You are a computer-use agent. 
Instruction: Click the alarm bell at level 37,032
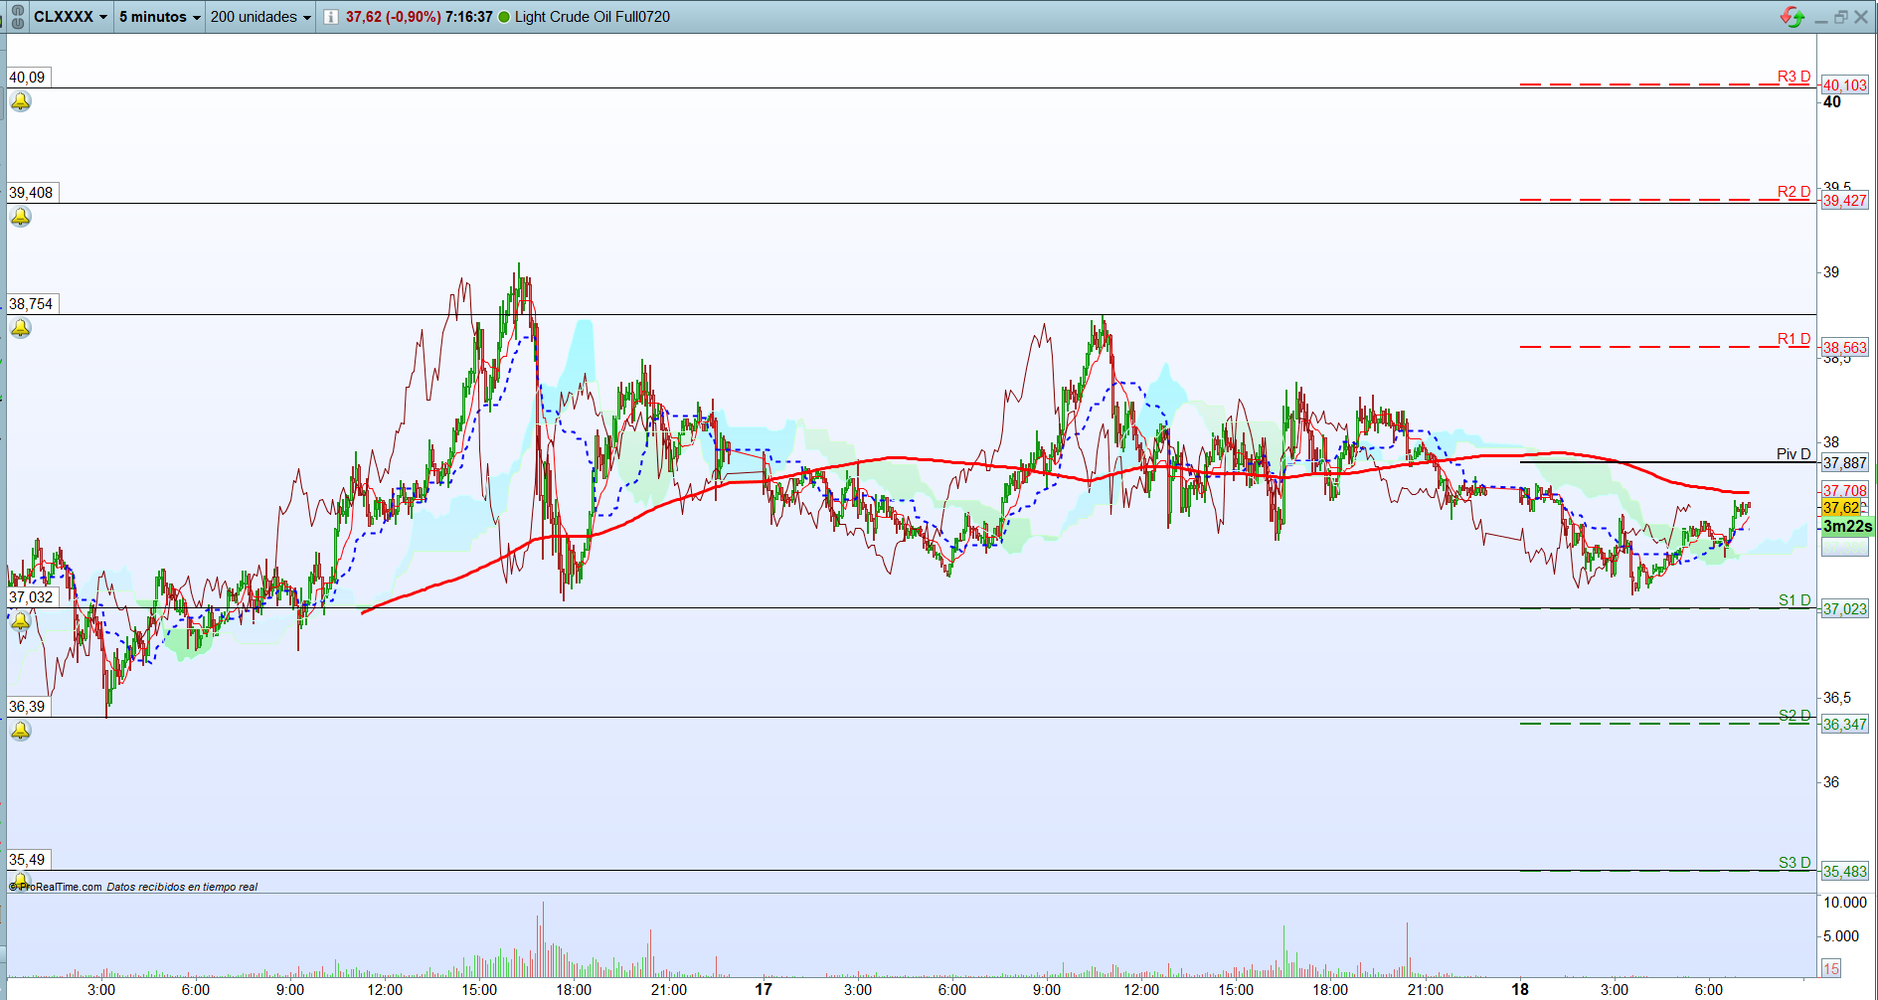click(x=20, y=621)
